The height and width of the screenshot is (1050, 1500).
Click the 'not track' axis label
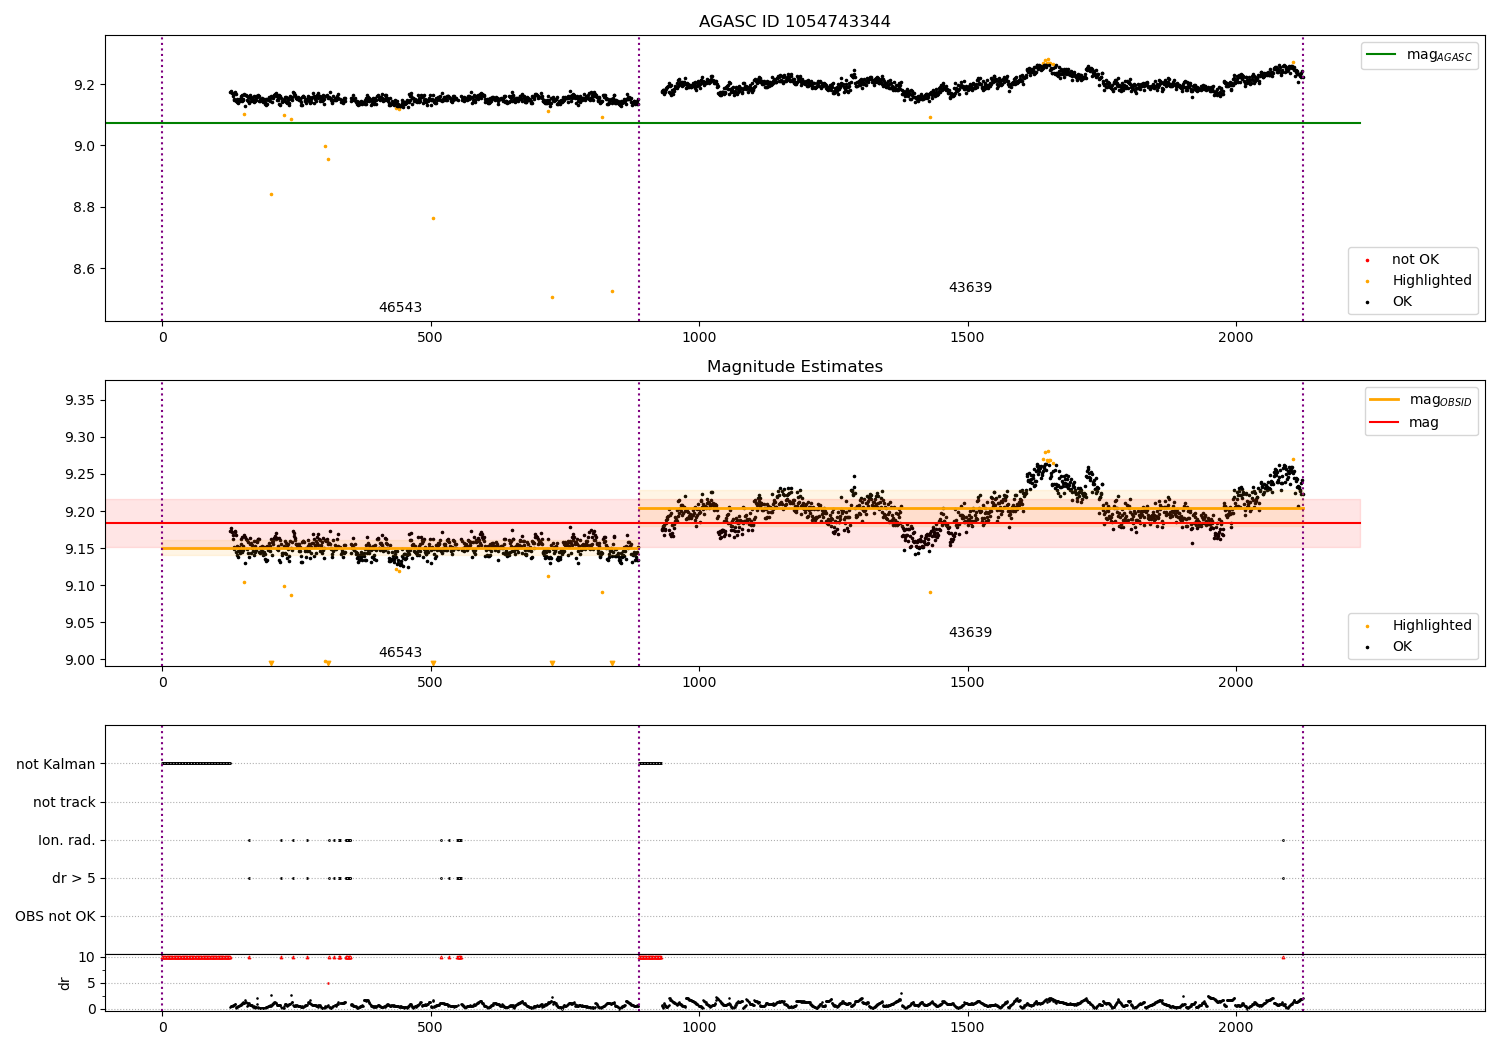point(64,802)
